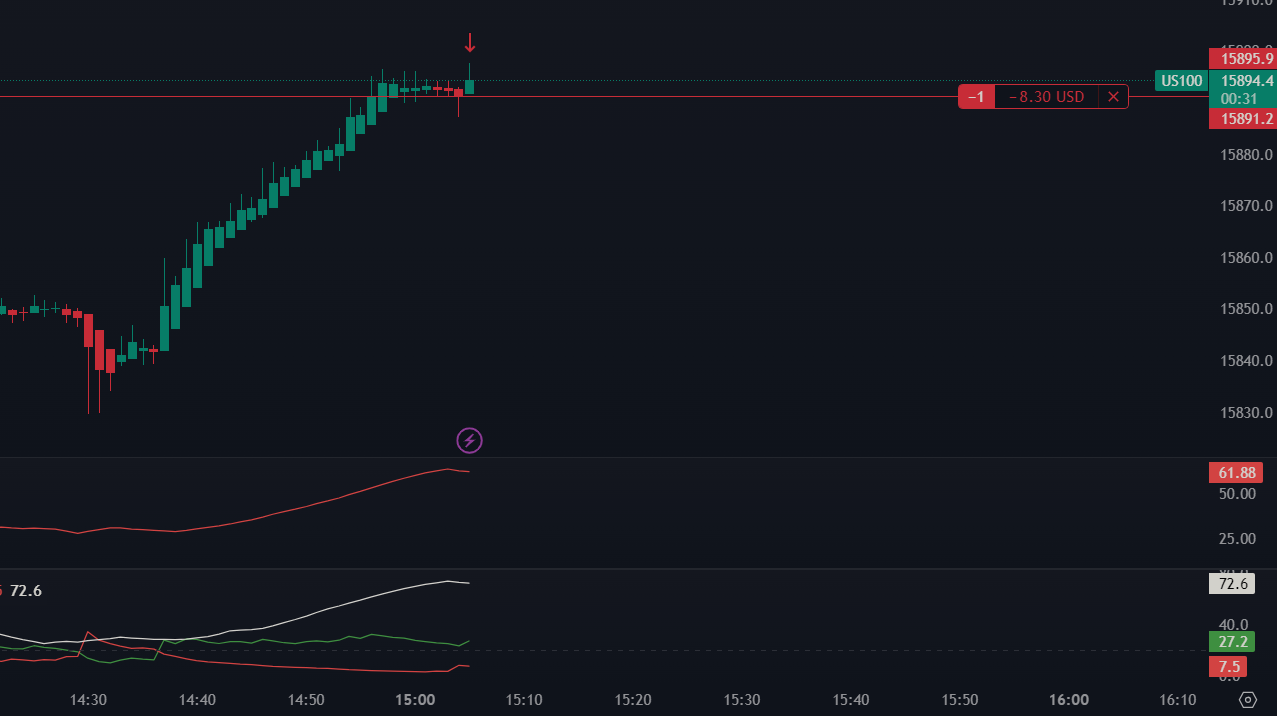Click the white 72.6 indicator value tag
The height and width of the screenshot is (716, 1277).
[1234, 583]
